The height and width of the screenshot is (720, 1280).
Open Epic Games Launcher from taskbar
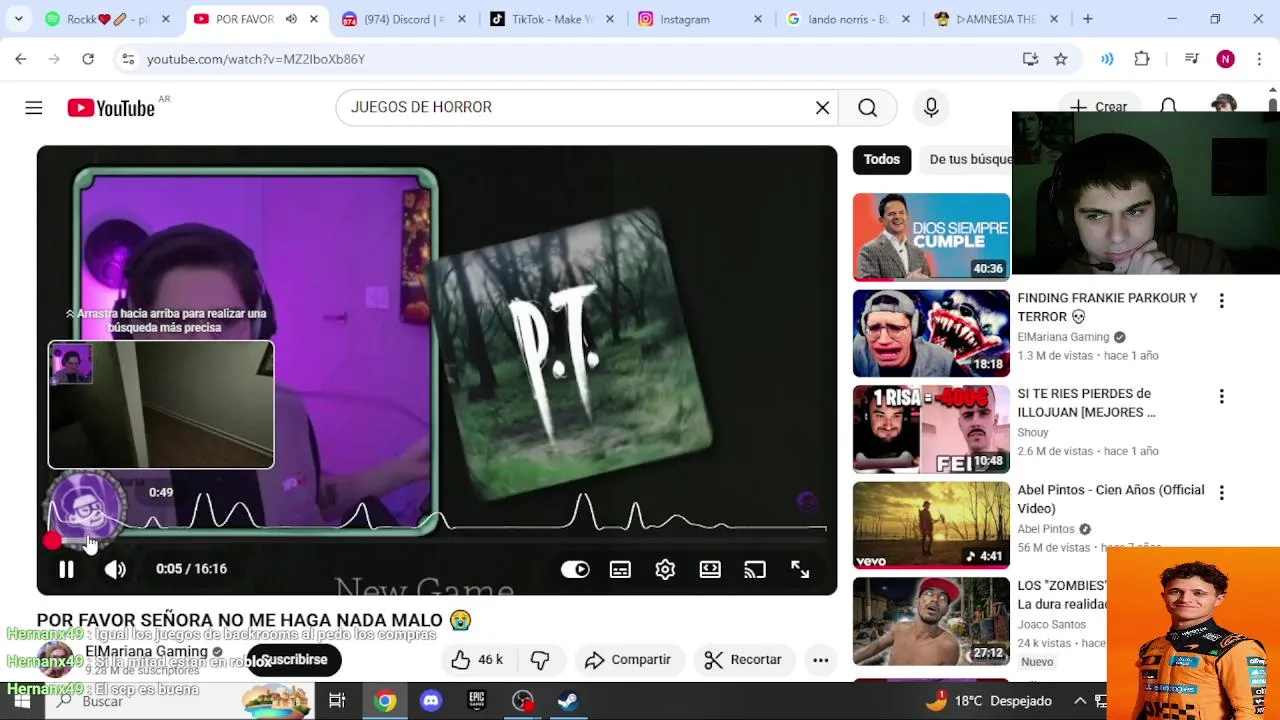pyautogui.click(x=477, y=701)
